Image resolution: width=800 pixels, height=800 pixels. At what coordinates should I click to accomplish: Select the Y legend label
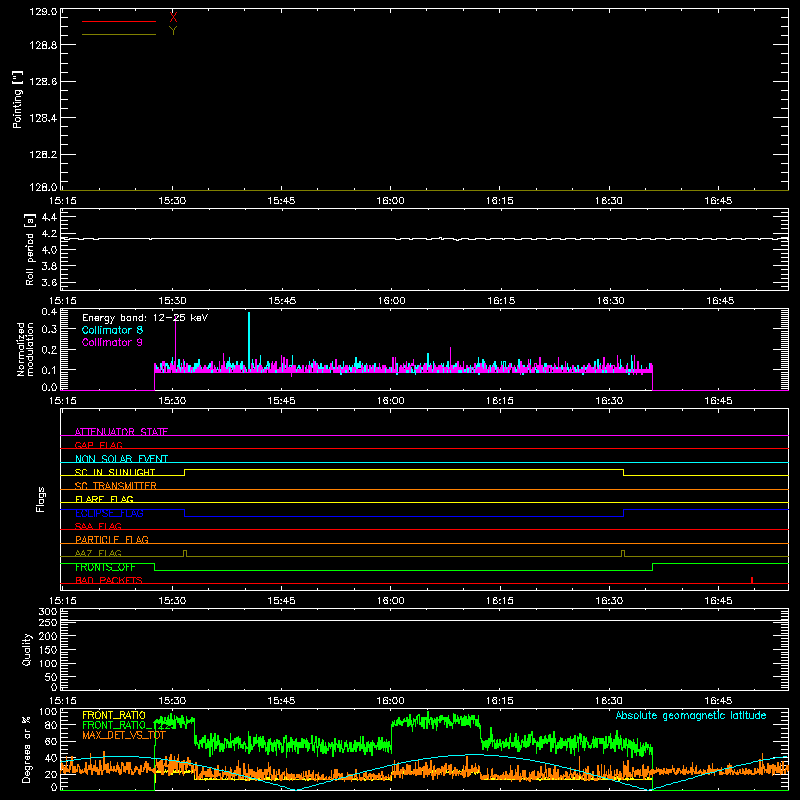(173, 31)
